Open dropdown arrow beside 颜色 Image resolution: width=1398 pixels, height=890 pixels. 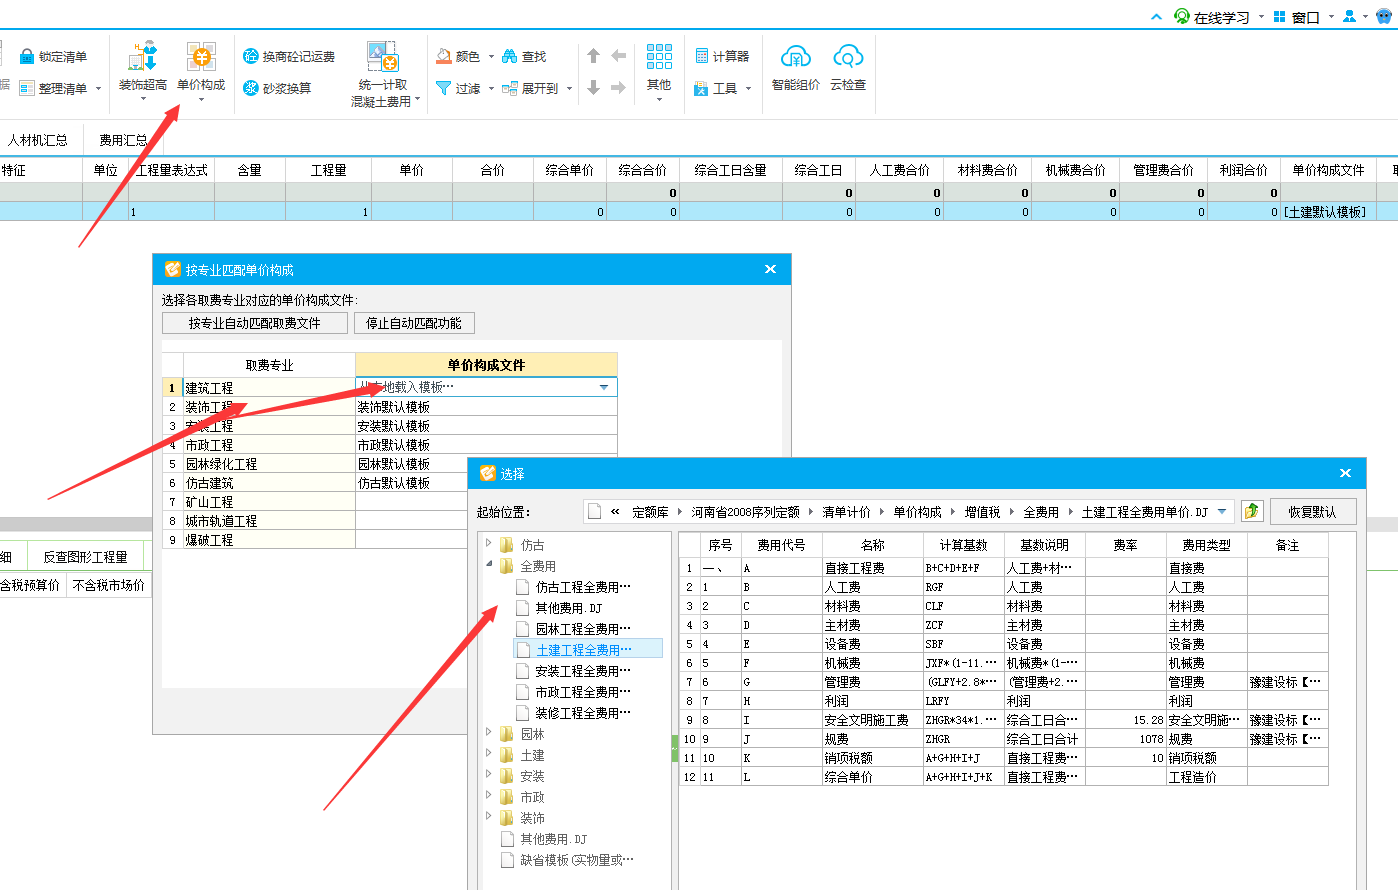click(x=491, y=57)
